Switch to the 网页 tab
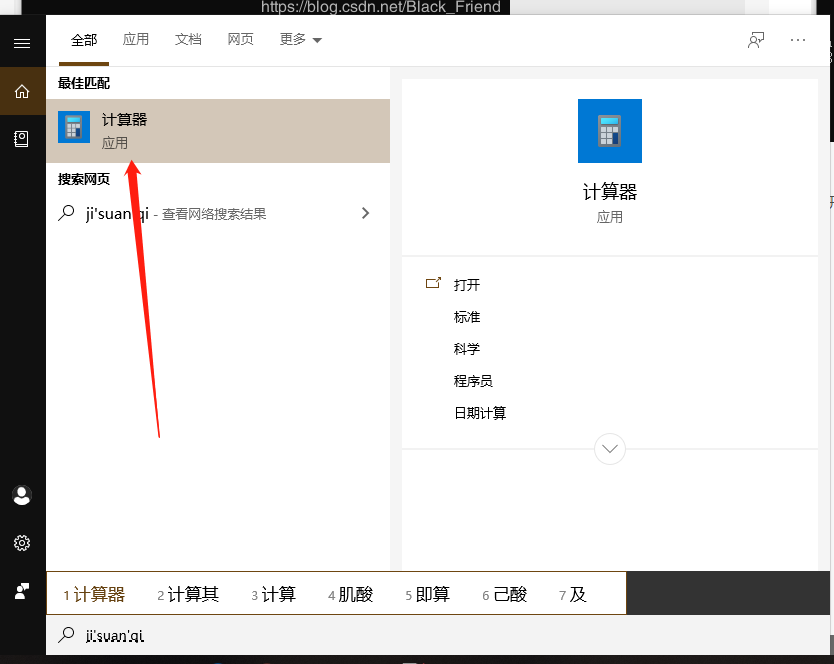 click(240, 39)
